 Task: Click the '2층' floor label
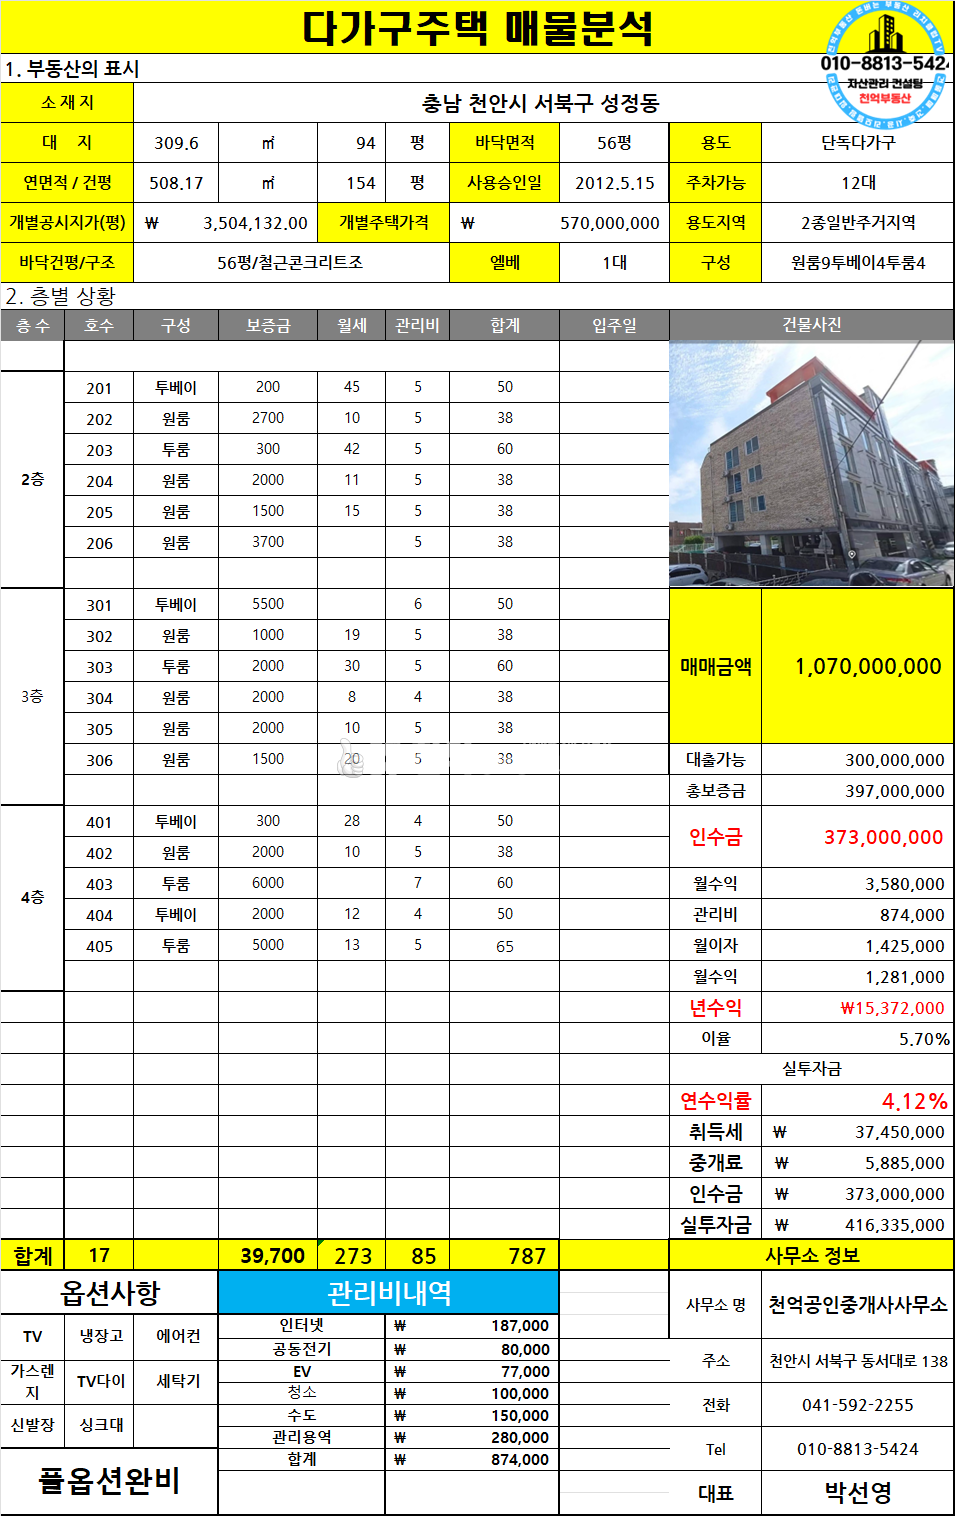tap(32, 480)
